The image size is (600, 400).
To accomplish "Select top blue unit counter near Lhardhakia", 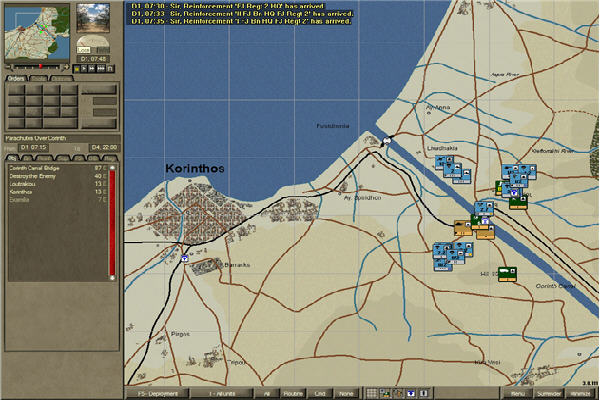I will point(444,162).
